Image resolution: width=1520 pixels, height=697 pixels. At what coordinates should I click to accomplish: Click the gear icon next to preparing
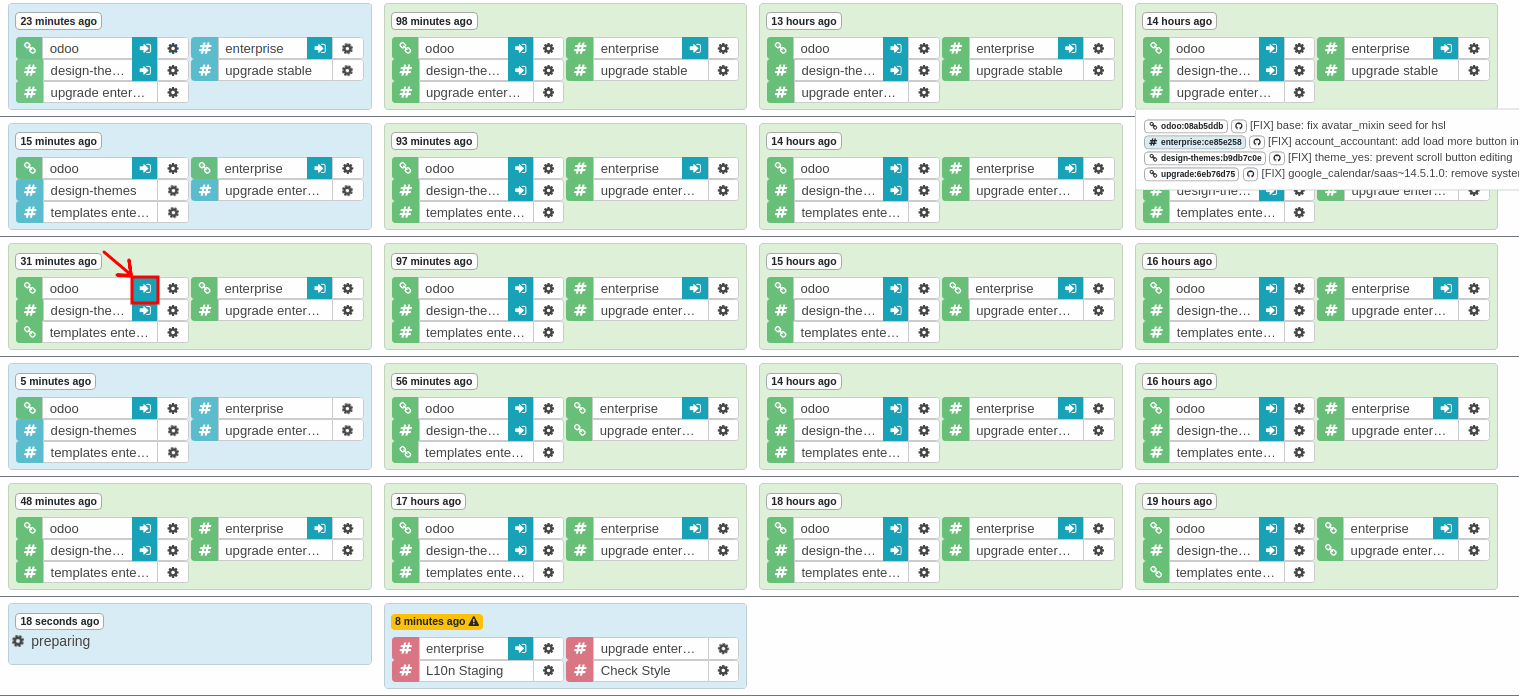tap(18, 641)
